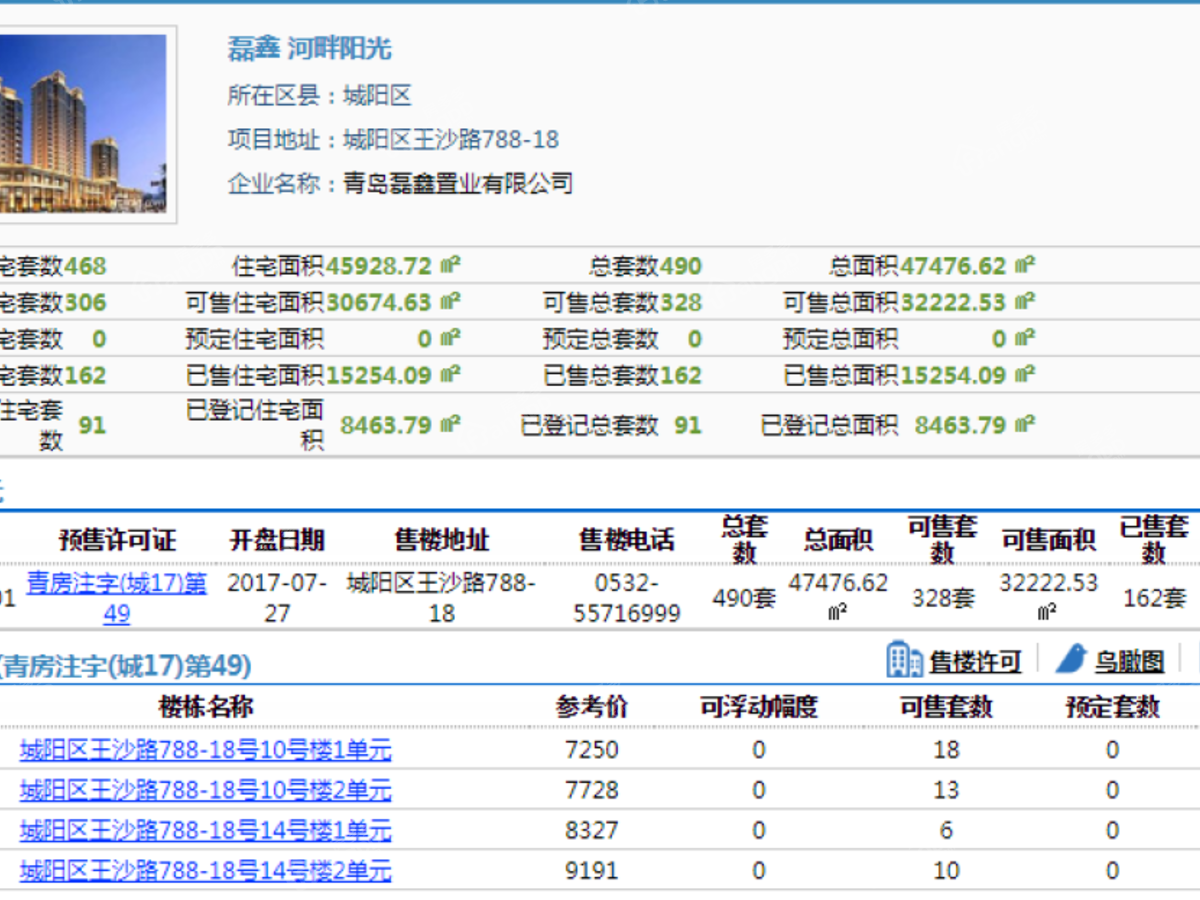1200x900 pixels.
Task: Click sellable units 6 for 14号楼1单元
Action: (x=946, y=831)
